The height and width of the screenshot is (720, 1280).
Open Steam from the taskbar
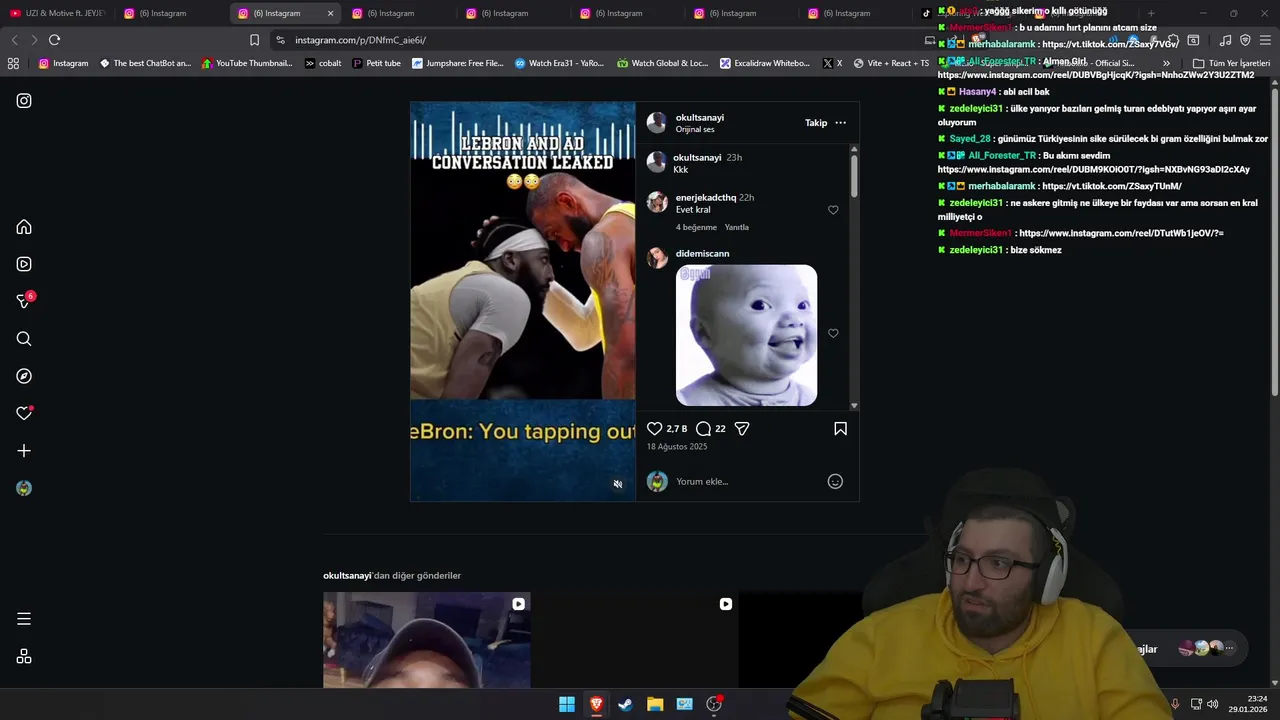click(x=625, y=704)
